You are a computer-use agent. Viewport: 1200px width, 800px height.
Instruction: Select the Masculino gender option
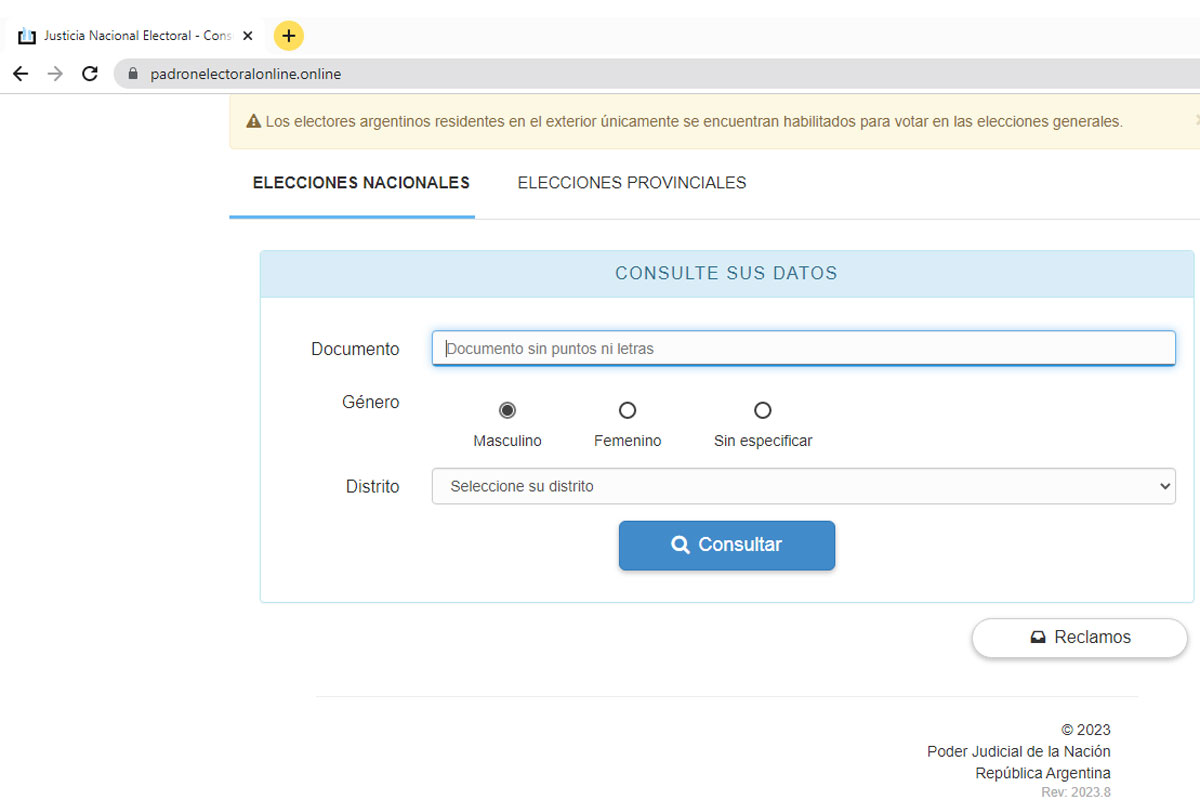507,410
